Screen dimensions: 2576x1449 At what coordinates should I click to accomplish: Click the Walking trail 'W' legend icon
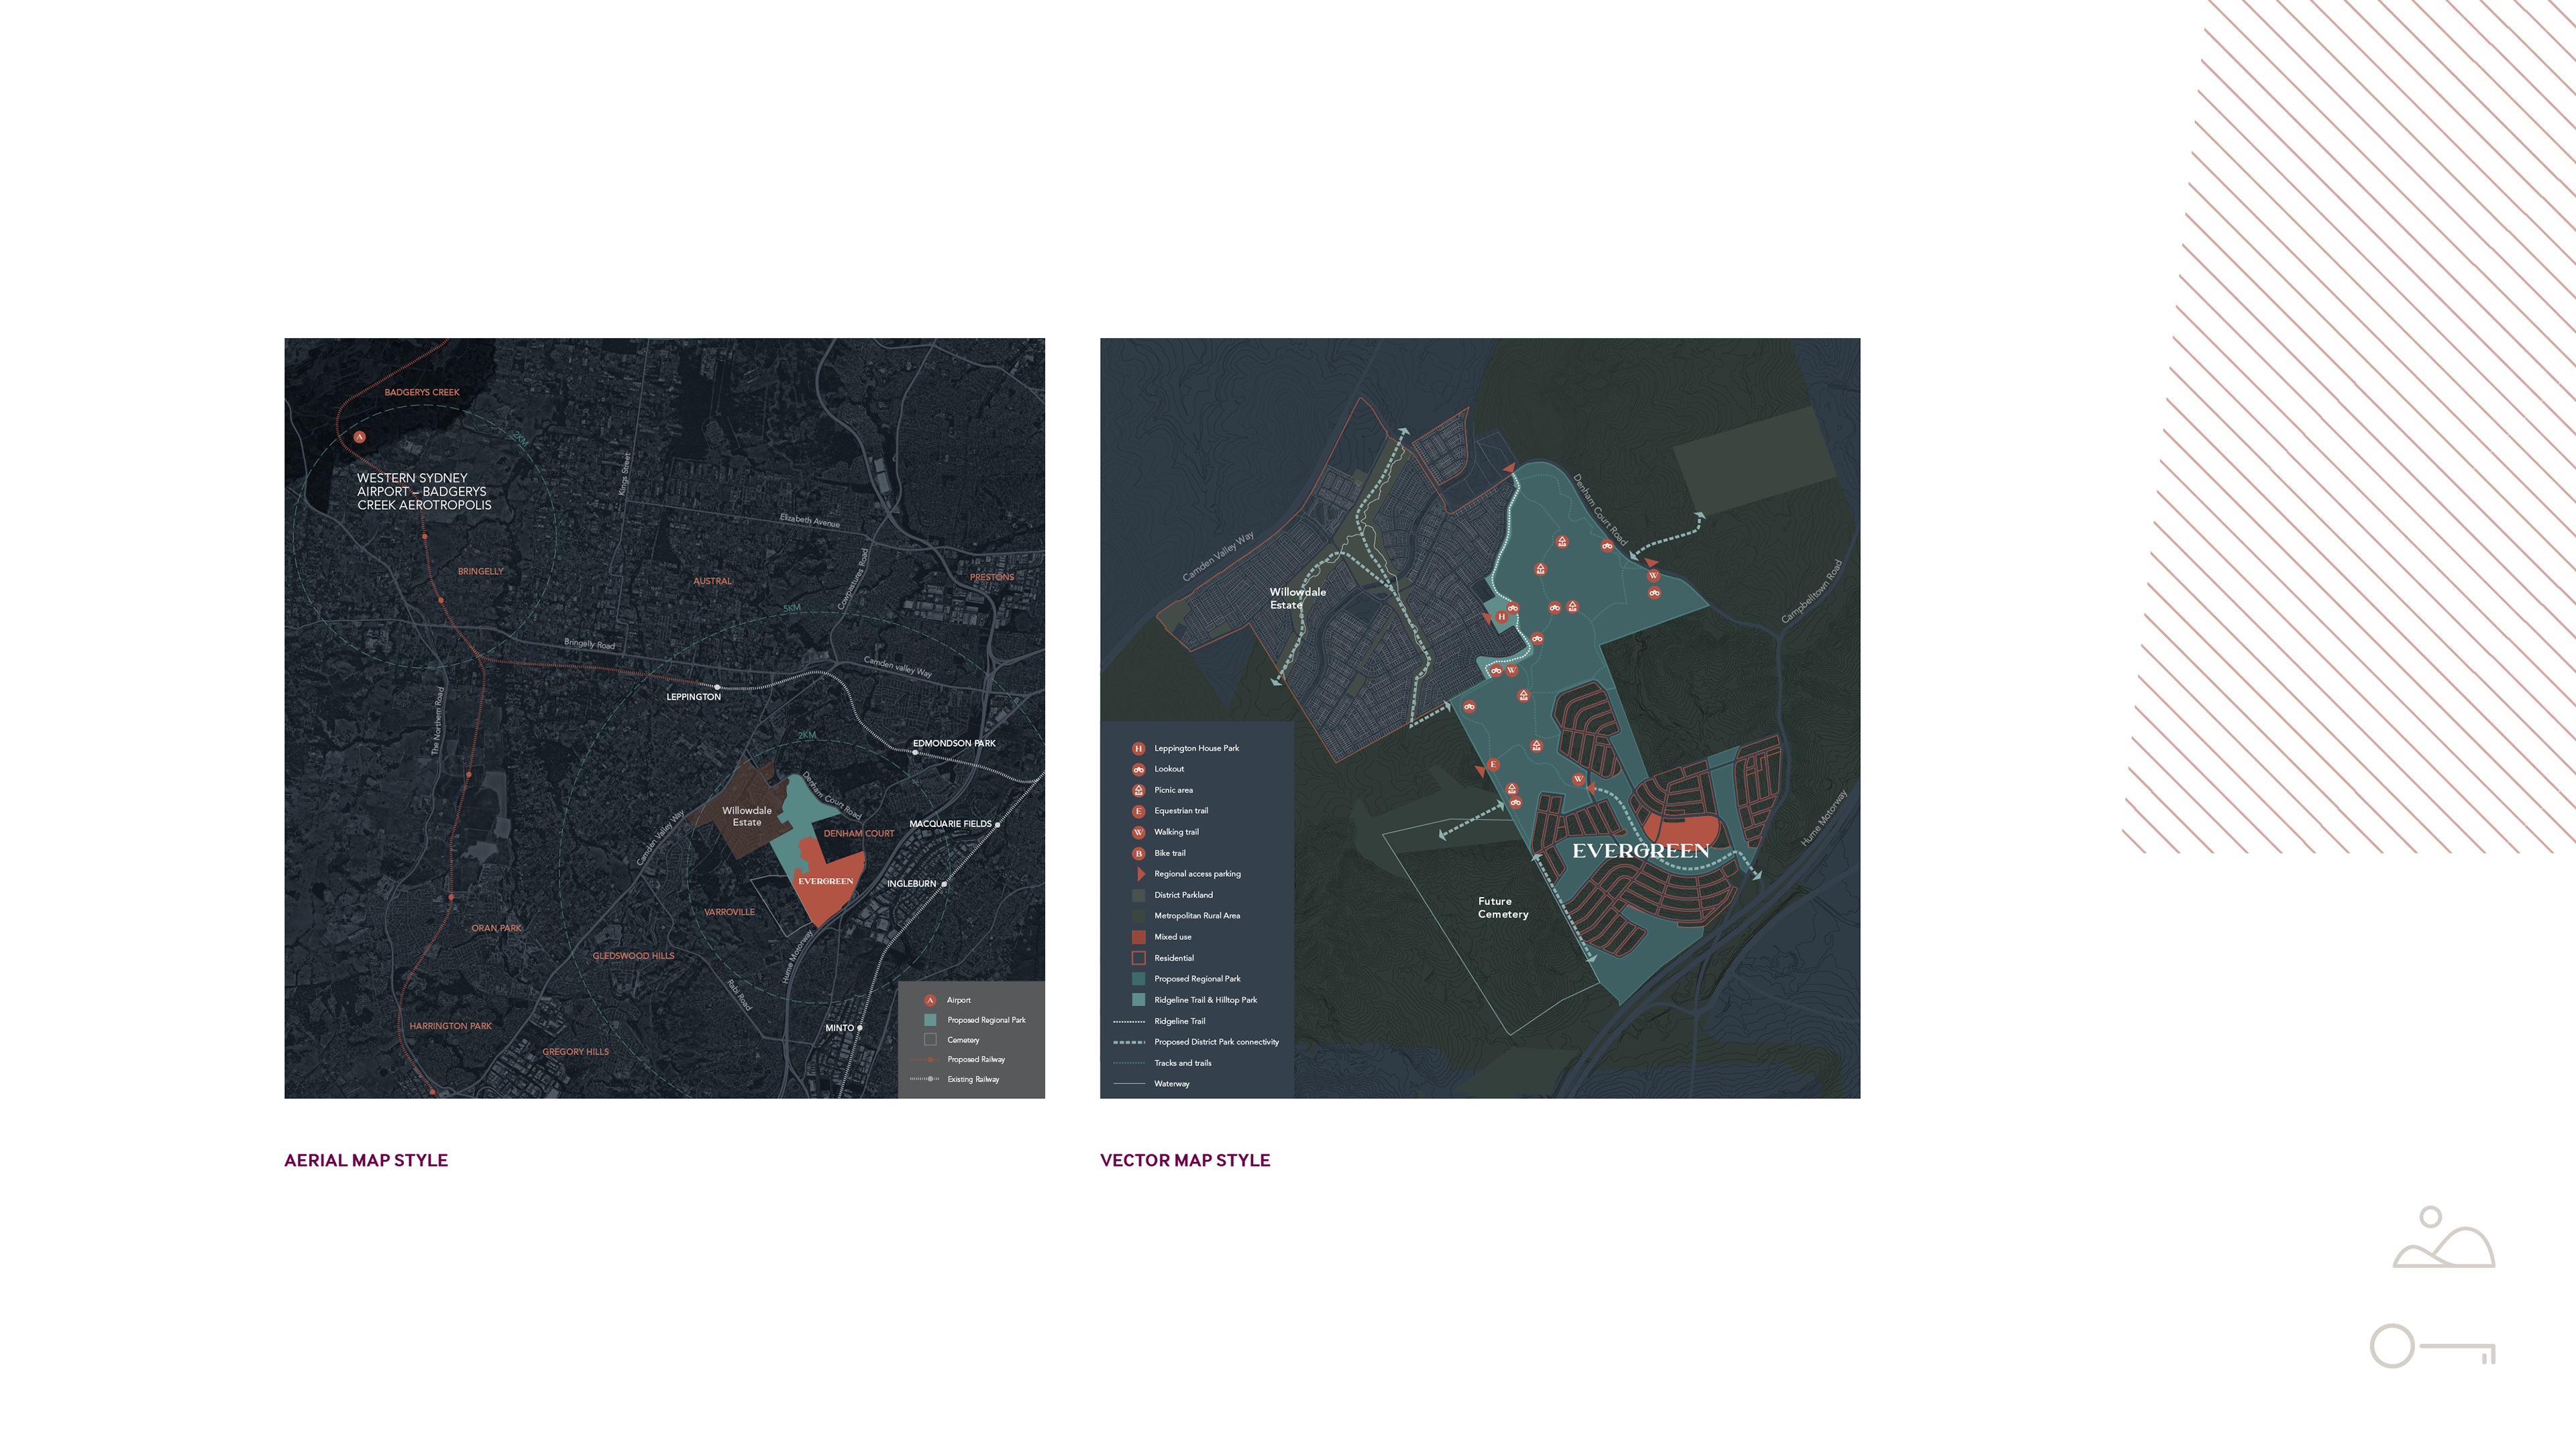tap(1138, 832)
